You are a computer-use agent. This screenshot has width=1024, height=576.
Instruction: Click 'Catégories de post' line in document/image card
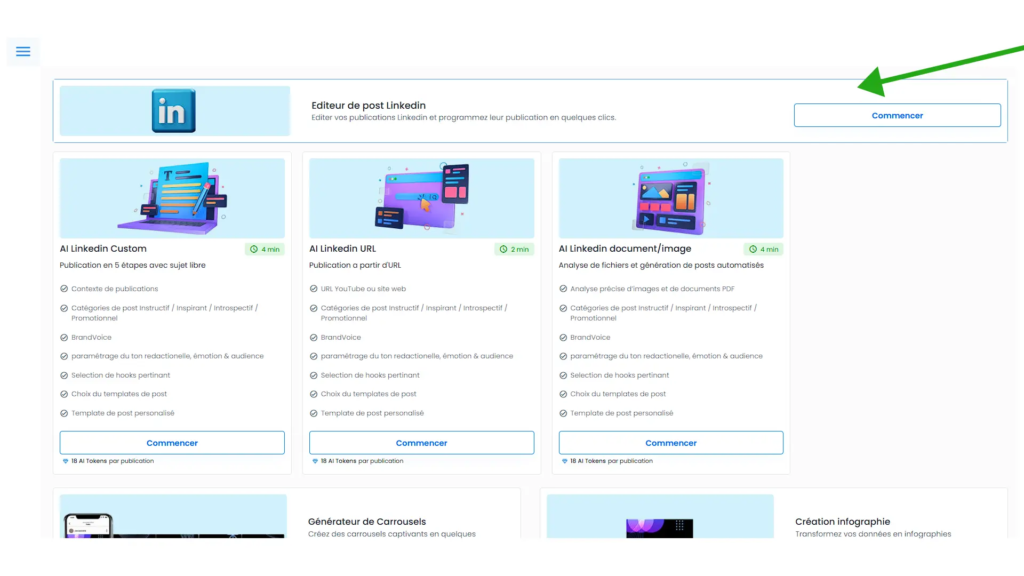664,313
